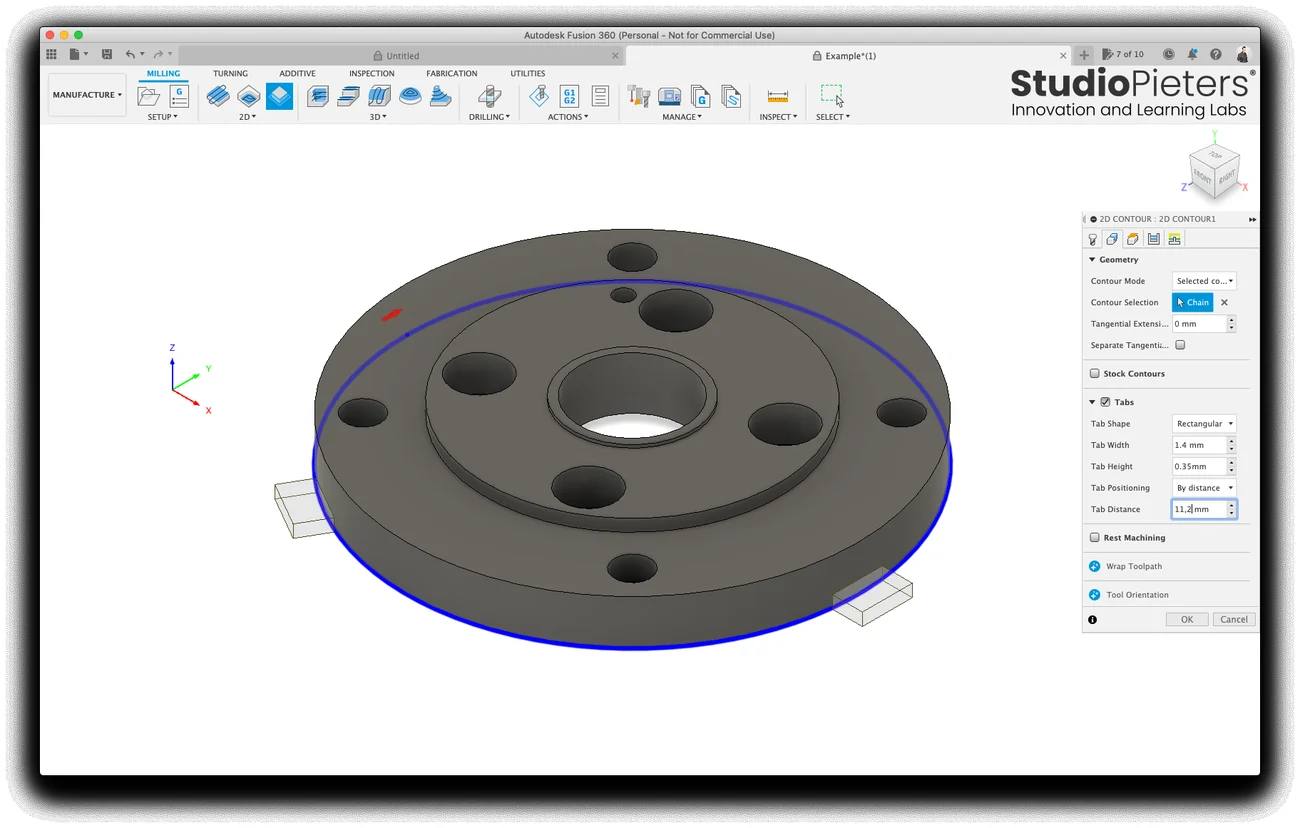Open the MANUFACTURE workspace dropdown
This screenshot has height=828, width=1300.
[x=88, y=95]
